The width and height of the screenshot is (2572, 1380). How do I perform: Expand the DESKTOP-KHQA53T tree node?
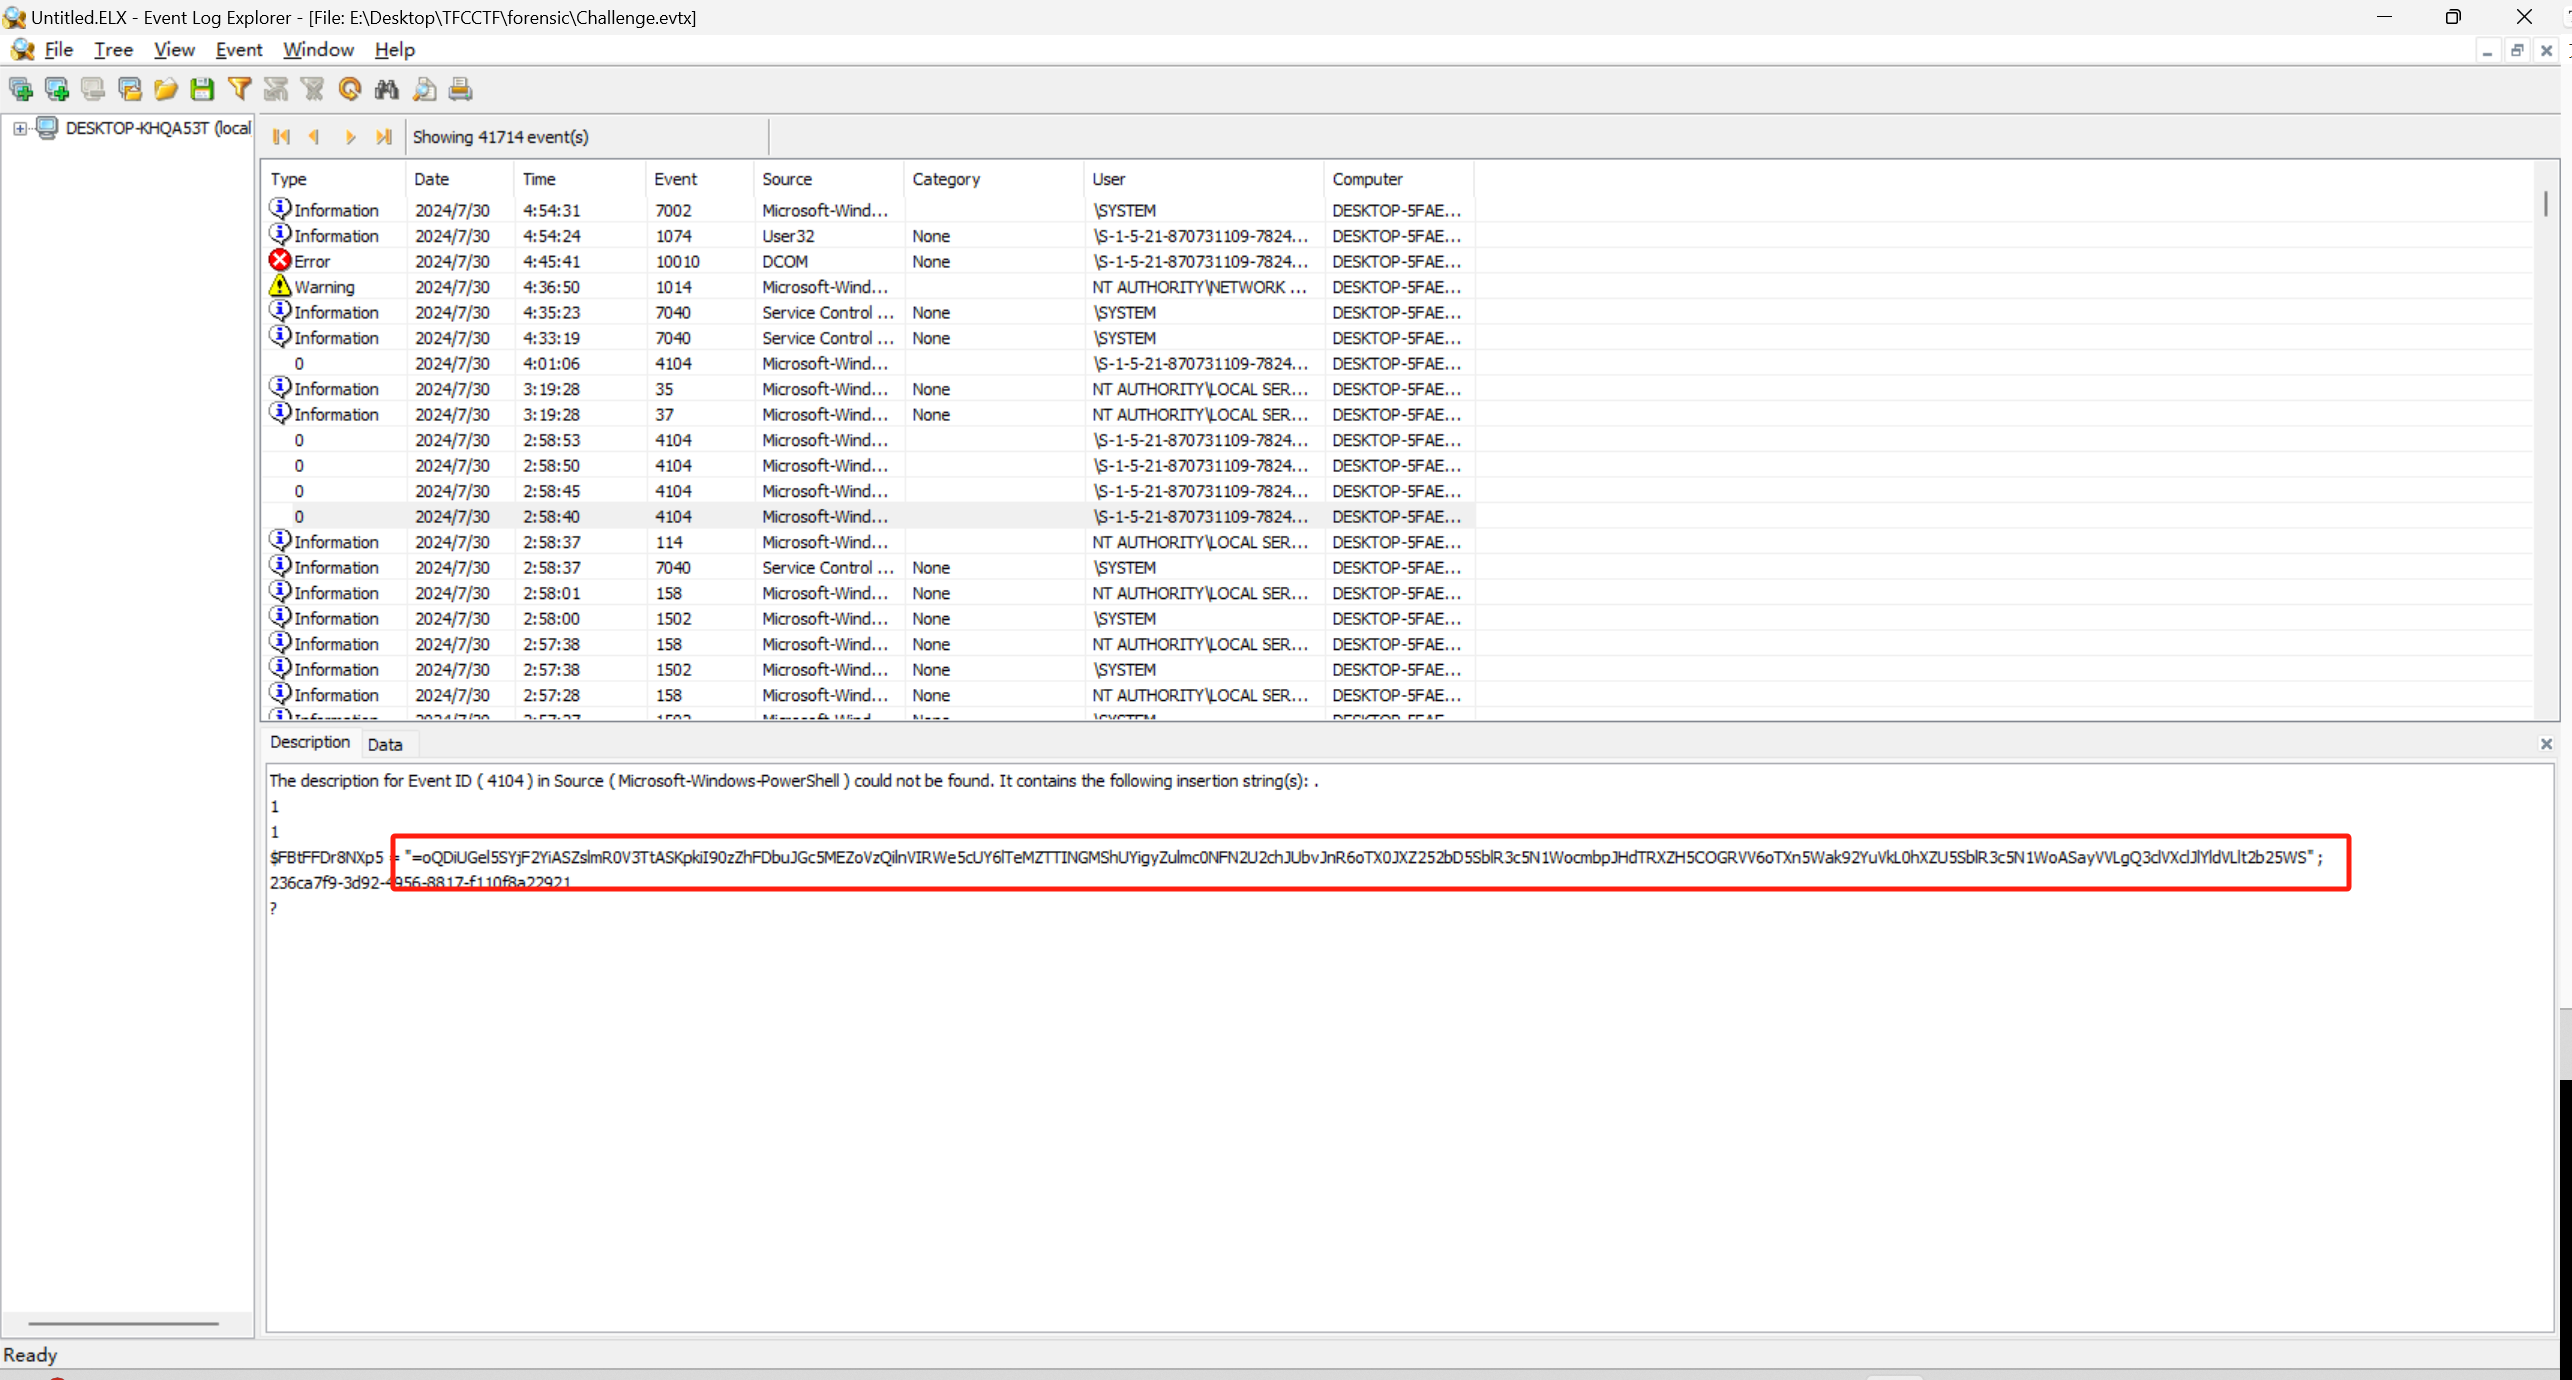19,128
